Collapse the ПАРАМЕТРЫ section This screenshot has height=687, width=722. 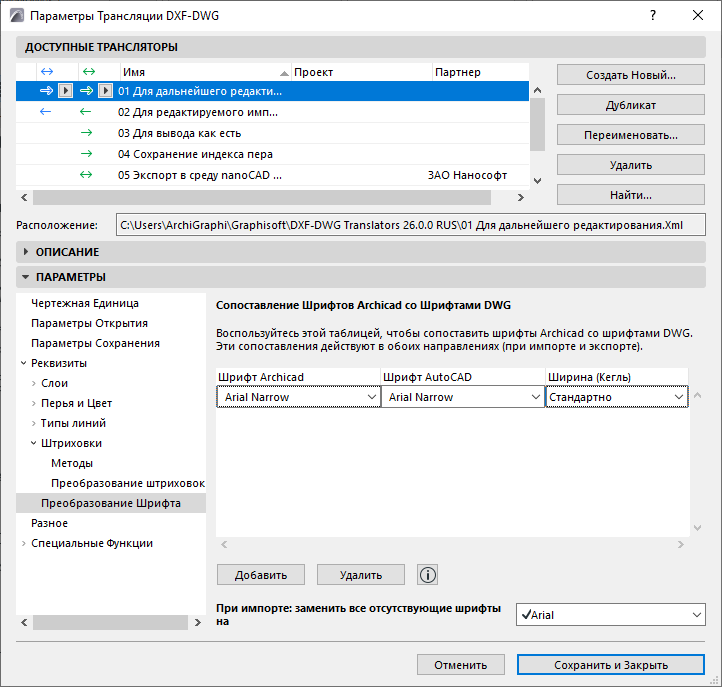[x=26, y=277]
